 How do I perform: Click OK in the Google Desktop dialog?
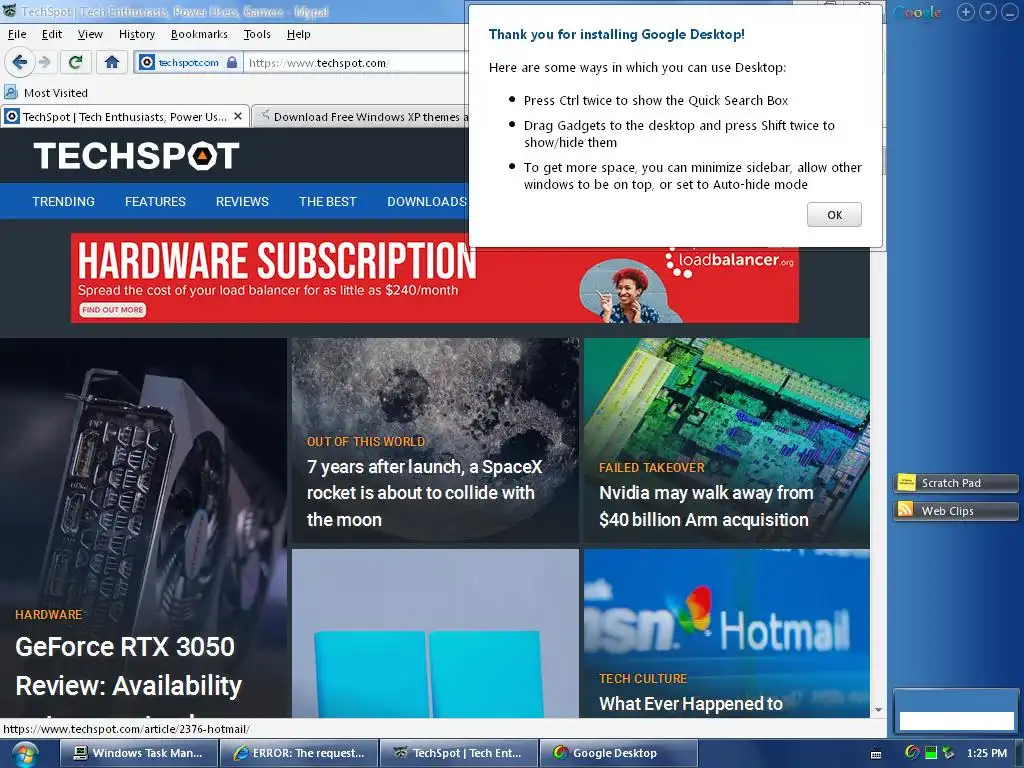[x=834, y=215]
